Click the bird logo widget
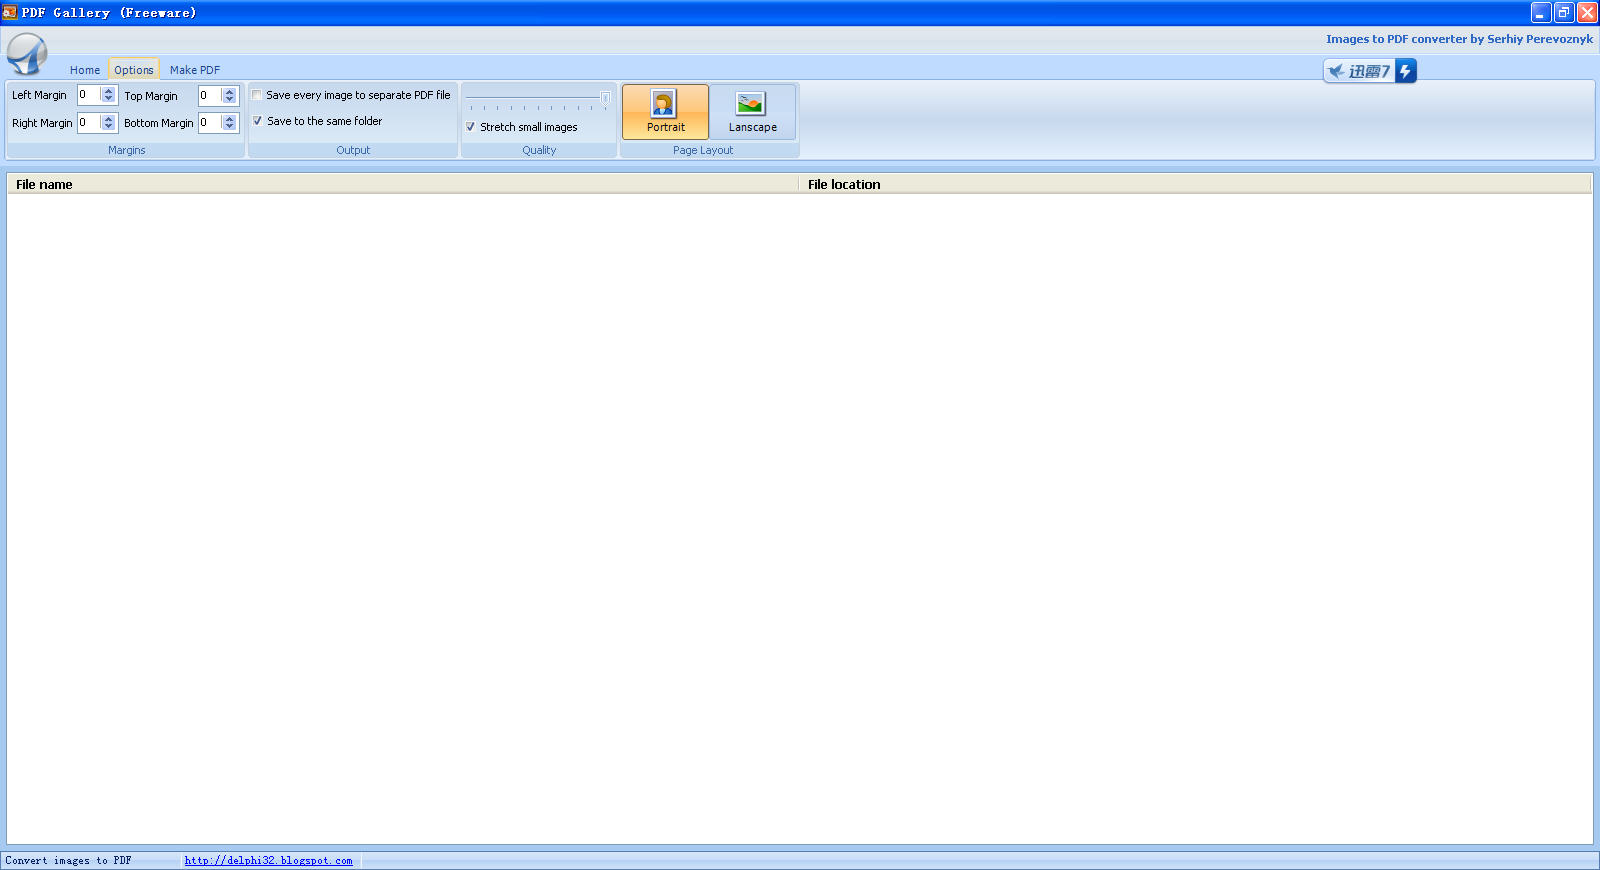 pyautogui.click(x=1360, y=71)
